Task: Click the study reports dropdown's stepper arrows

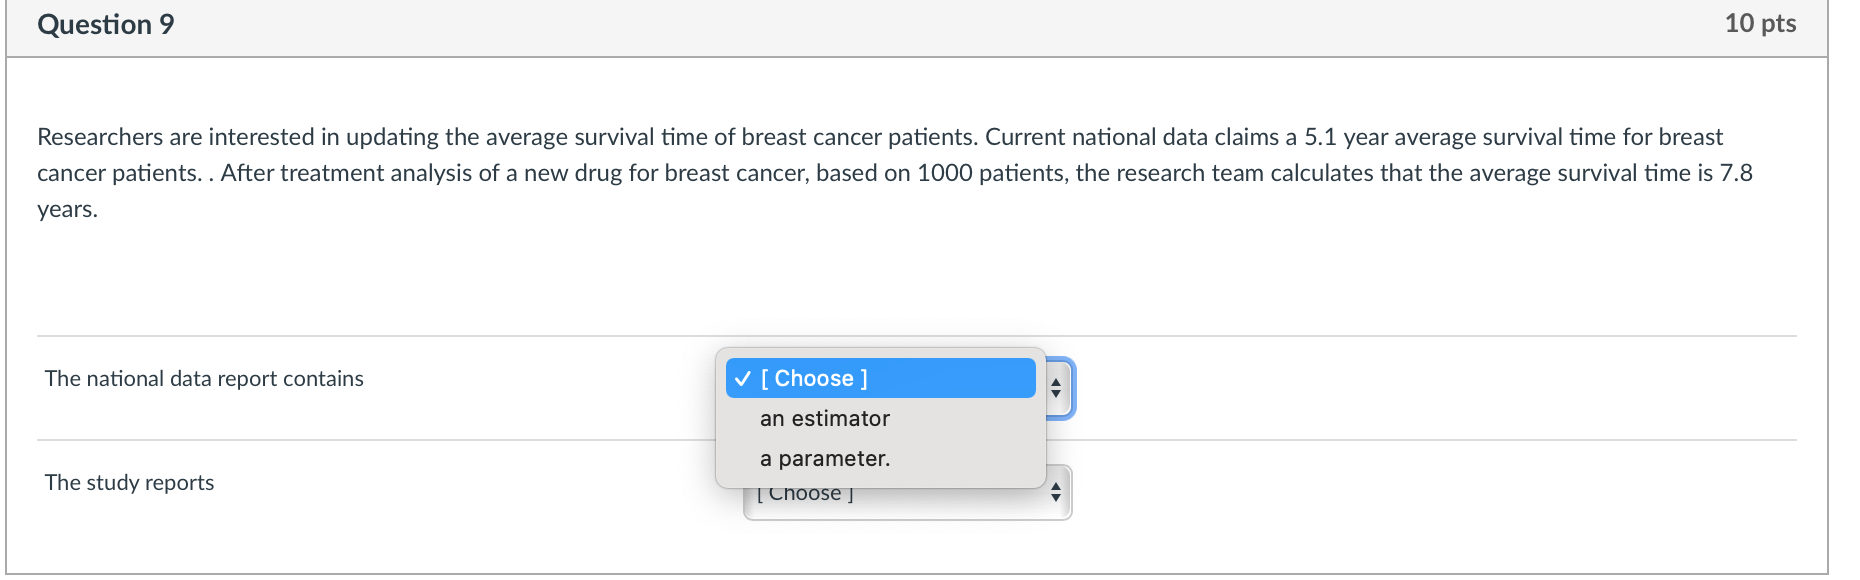Action: point(1056,493)
